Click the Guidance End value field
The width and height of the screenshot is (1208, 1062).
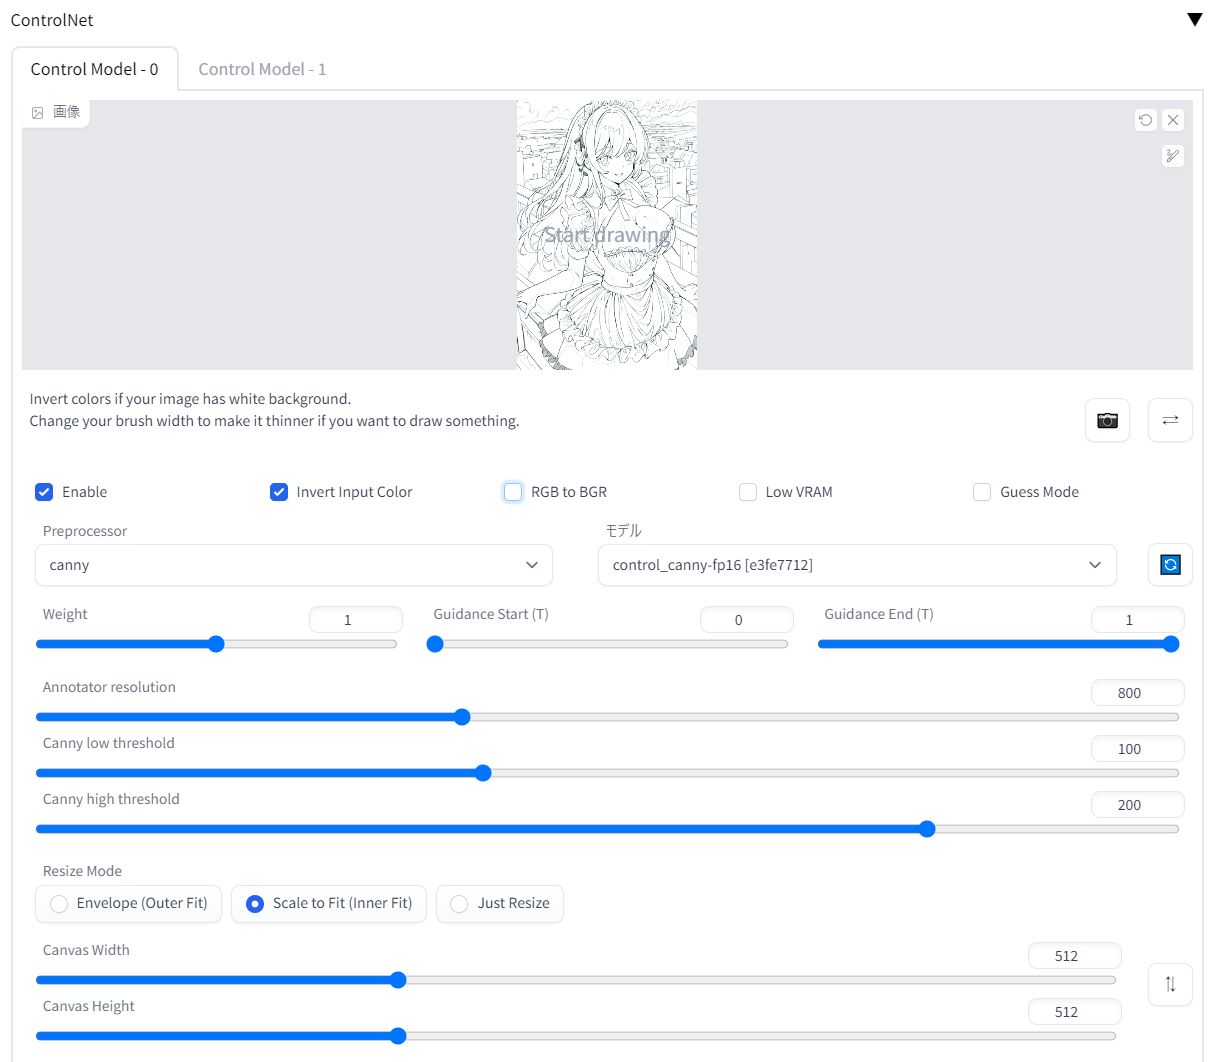coord(1138,620)
